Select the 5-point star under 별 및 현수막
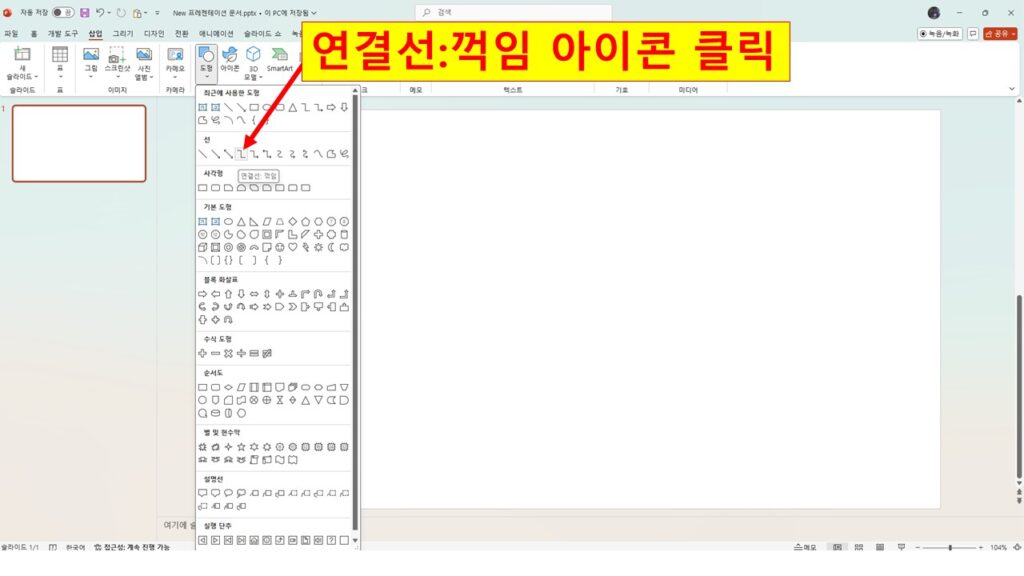This screenshot has width=1024, height=576. tap(241, 447)
